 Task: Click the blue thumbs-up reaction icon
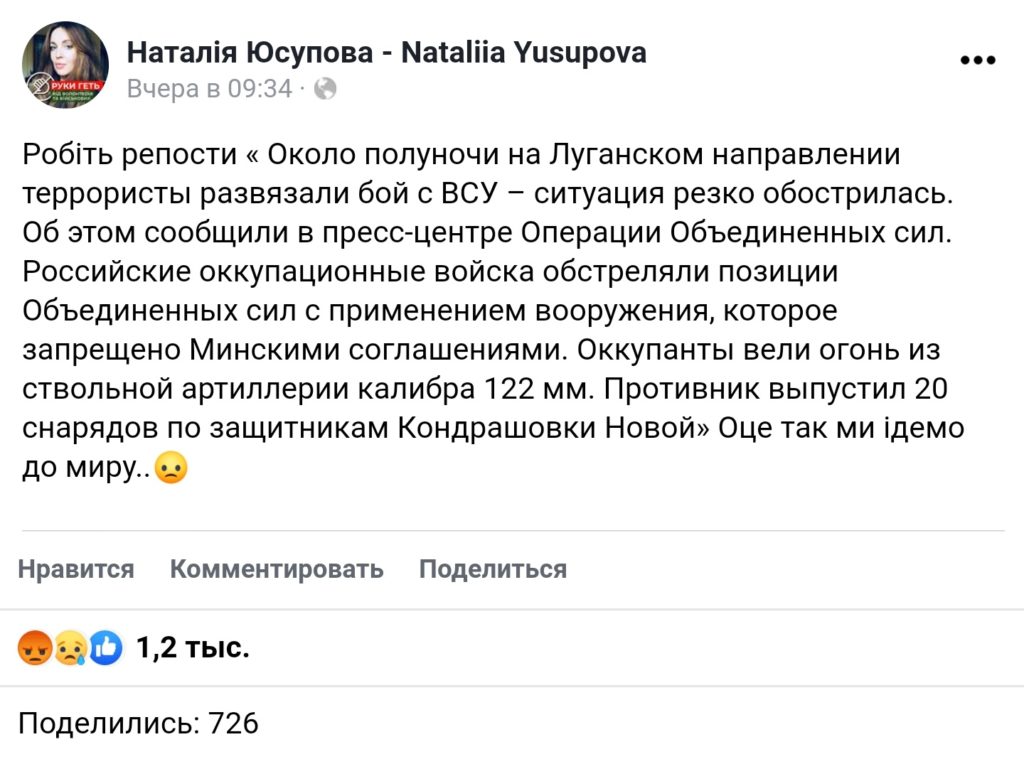pyautogui.click(x=106, y=648)
